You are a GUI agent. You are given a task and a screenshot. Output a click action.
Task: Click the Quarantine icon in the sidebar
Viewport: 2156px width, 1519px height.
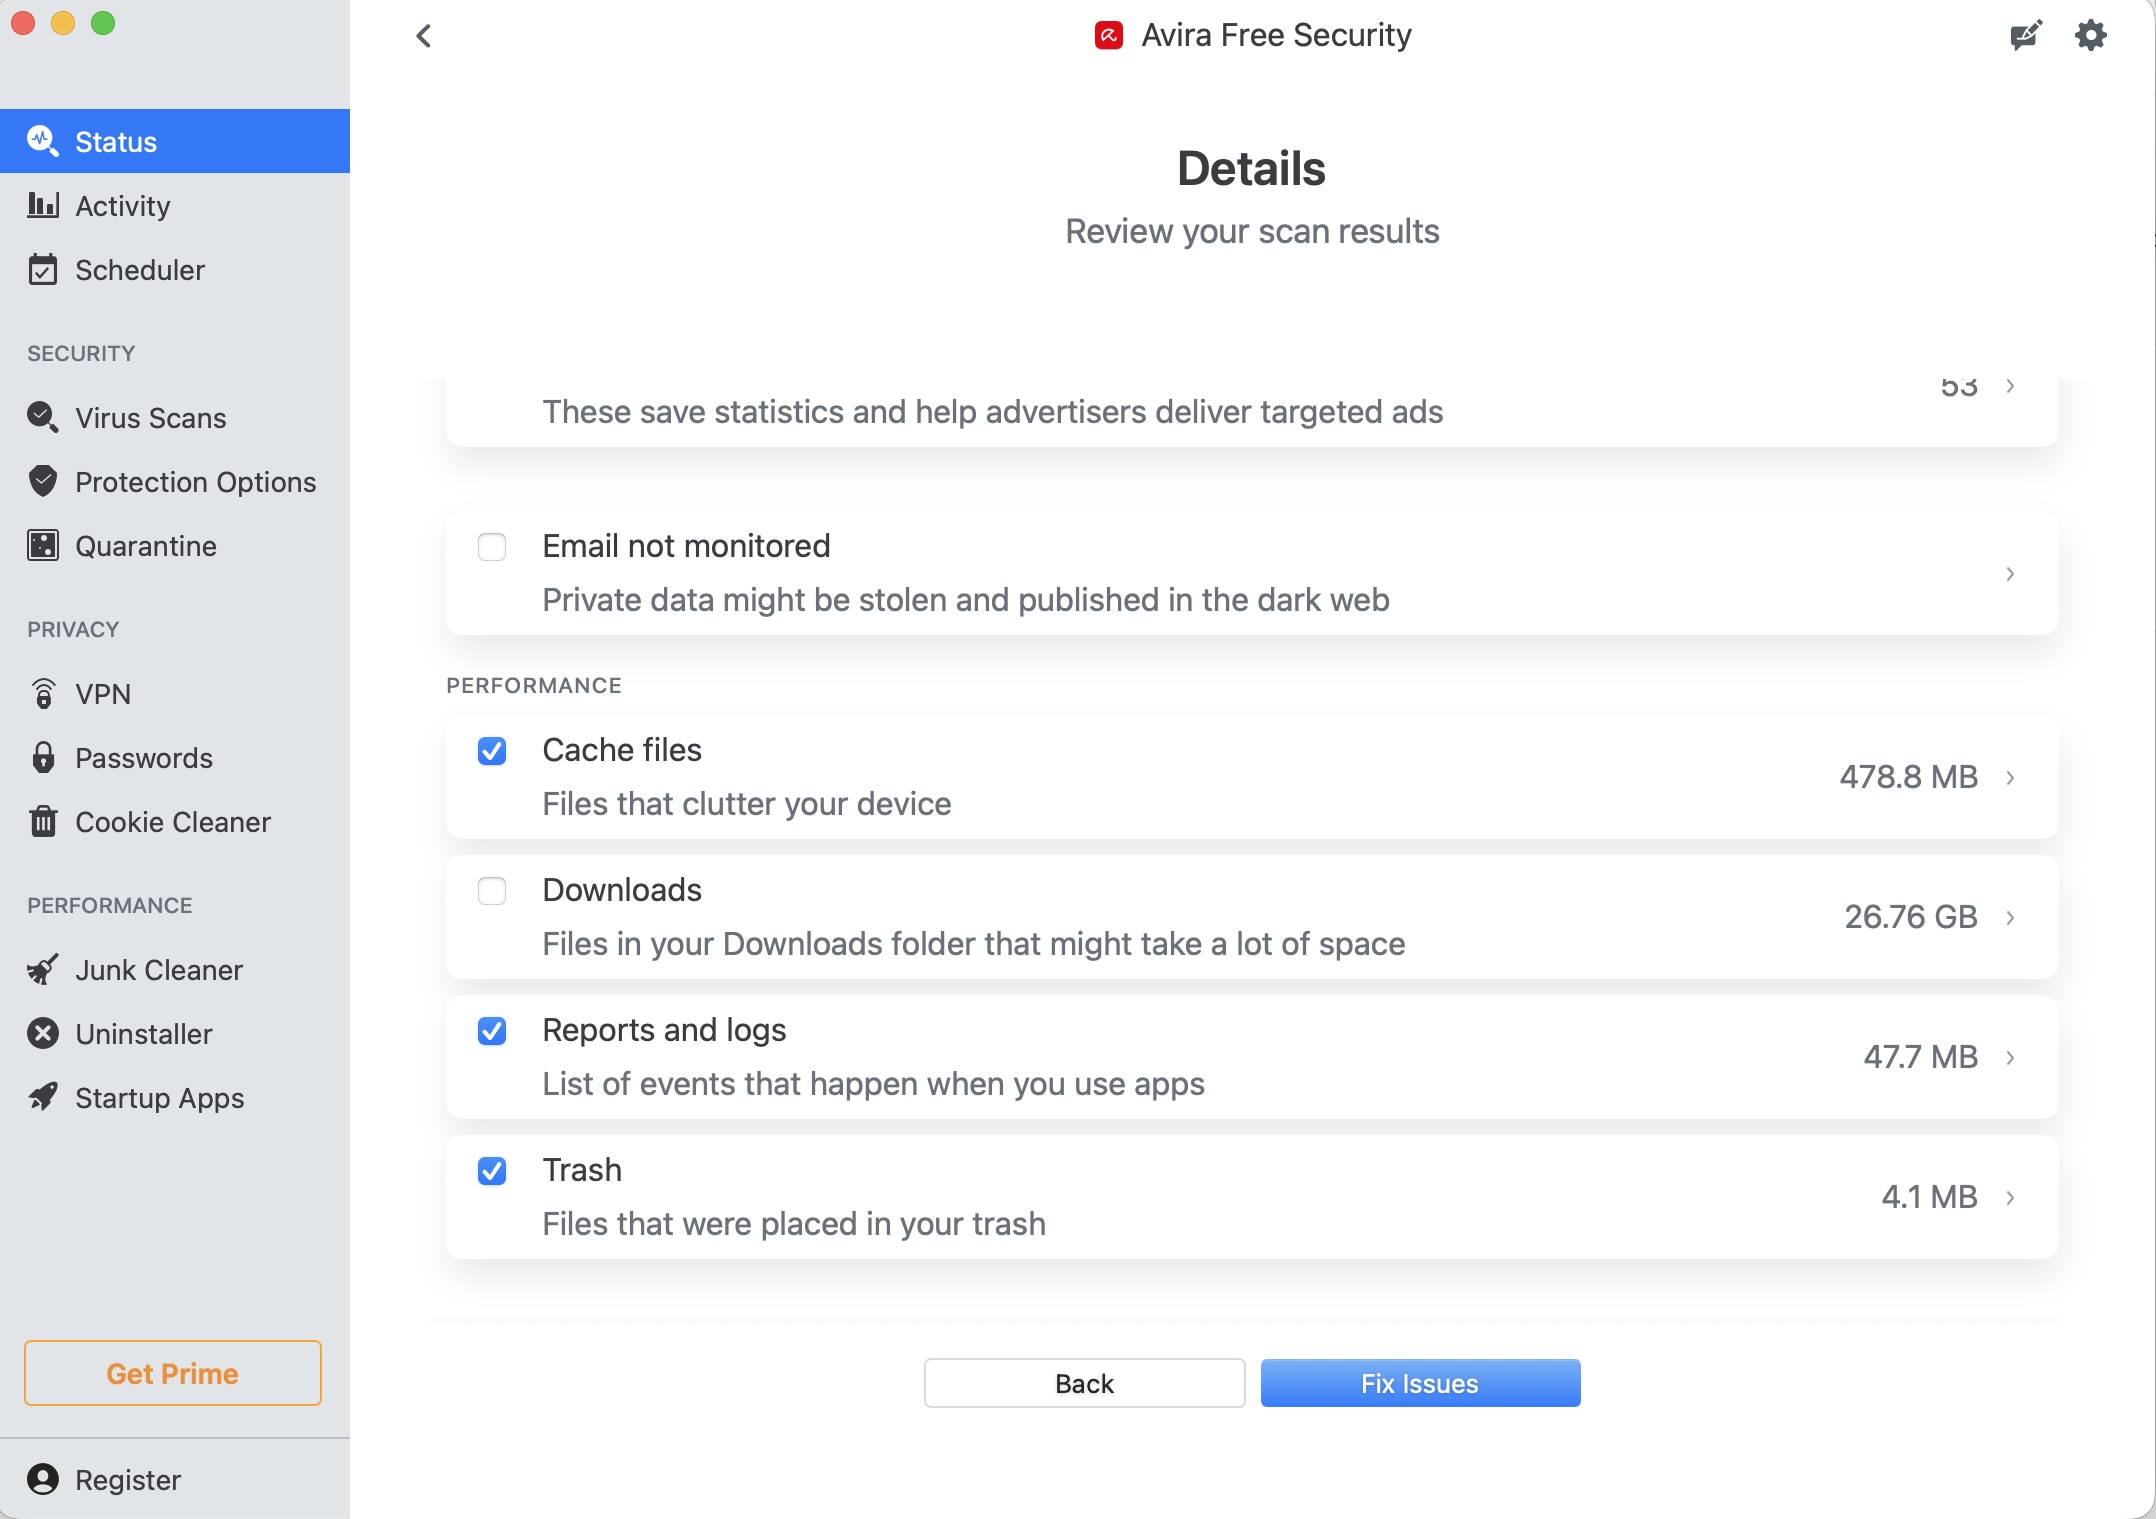(x=42, y=546)
